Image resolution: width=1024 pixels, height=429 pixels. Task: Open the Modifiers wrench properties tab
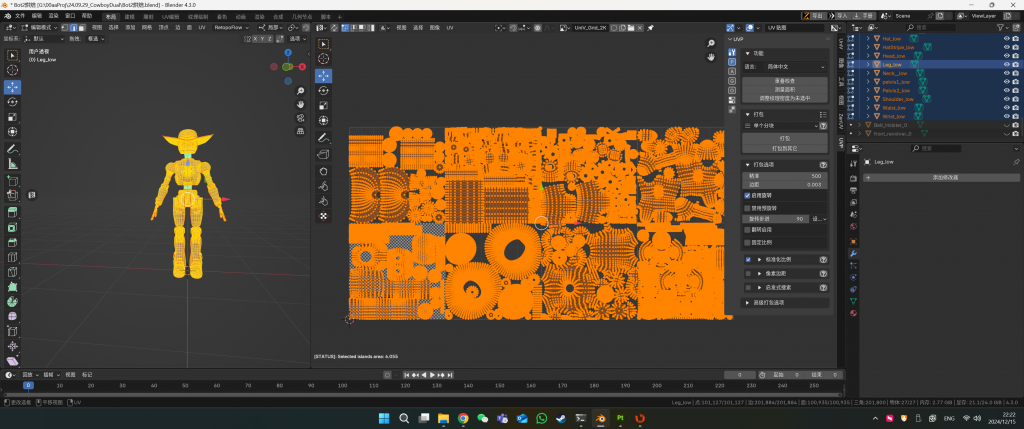(853, 253)
